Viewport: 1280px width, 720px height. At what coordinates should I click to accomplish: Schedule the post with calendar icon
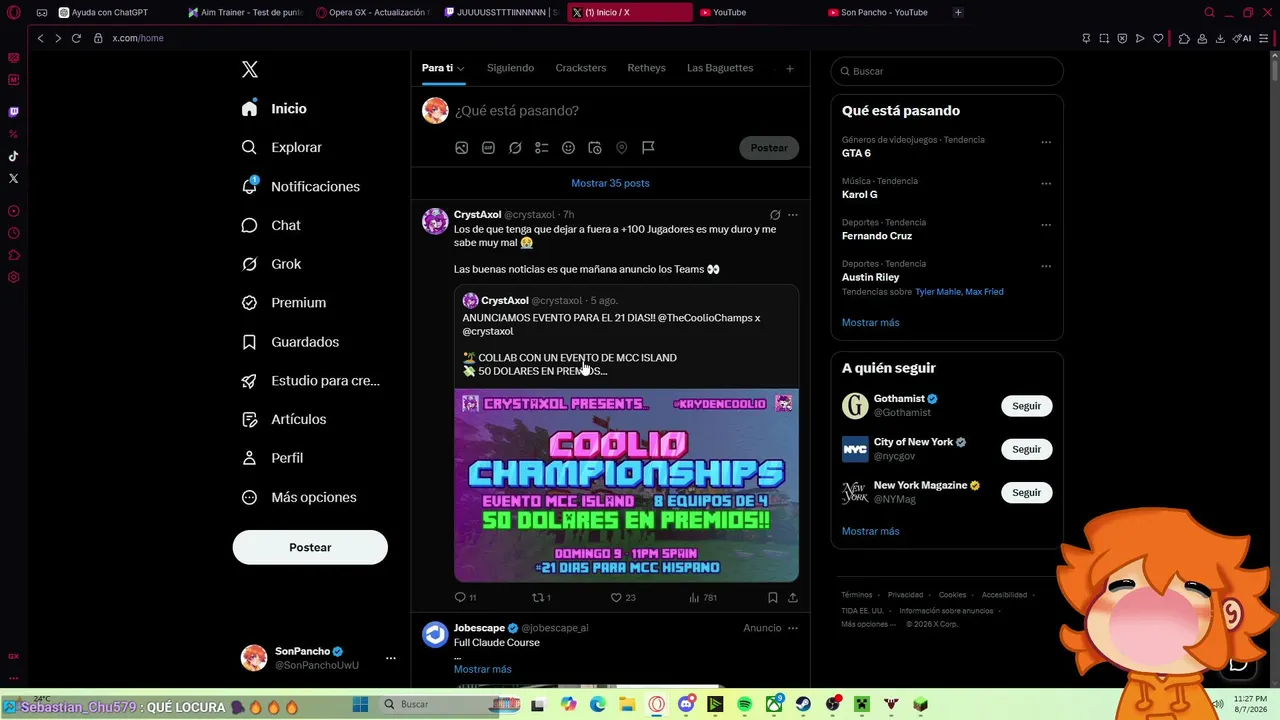click(x=595, y=148)
